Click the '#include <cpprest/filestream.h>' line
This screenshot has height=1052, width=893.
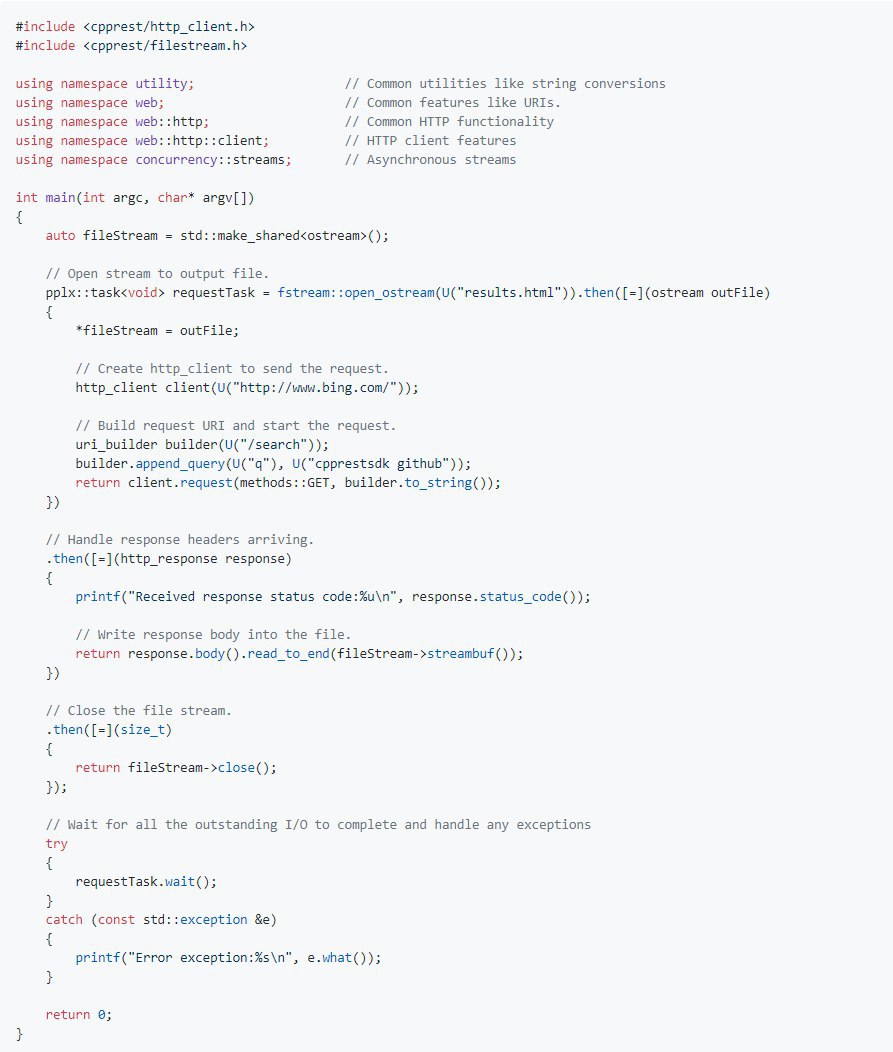(132, 46)
